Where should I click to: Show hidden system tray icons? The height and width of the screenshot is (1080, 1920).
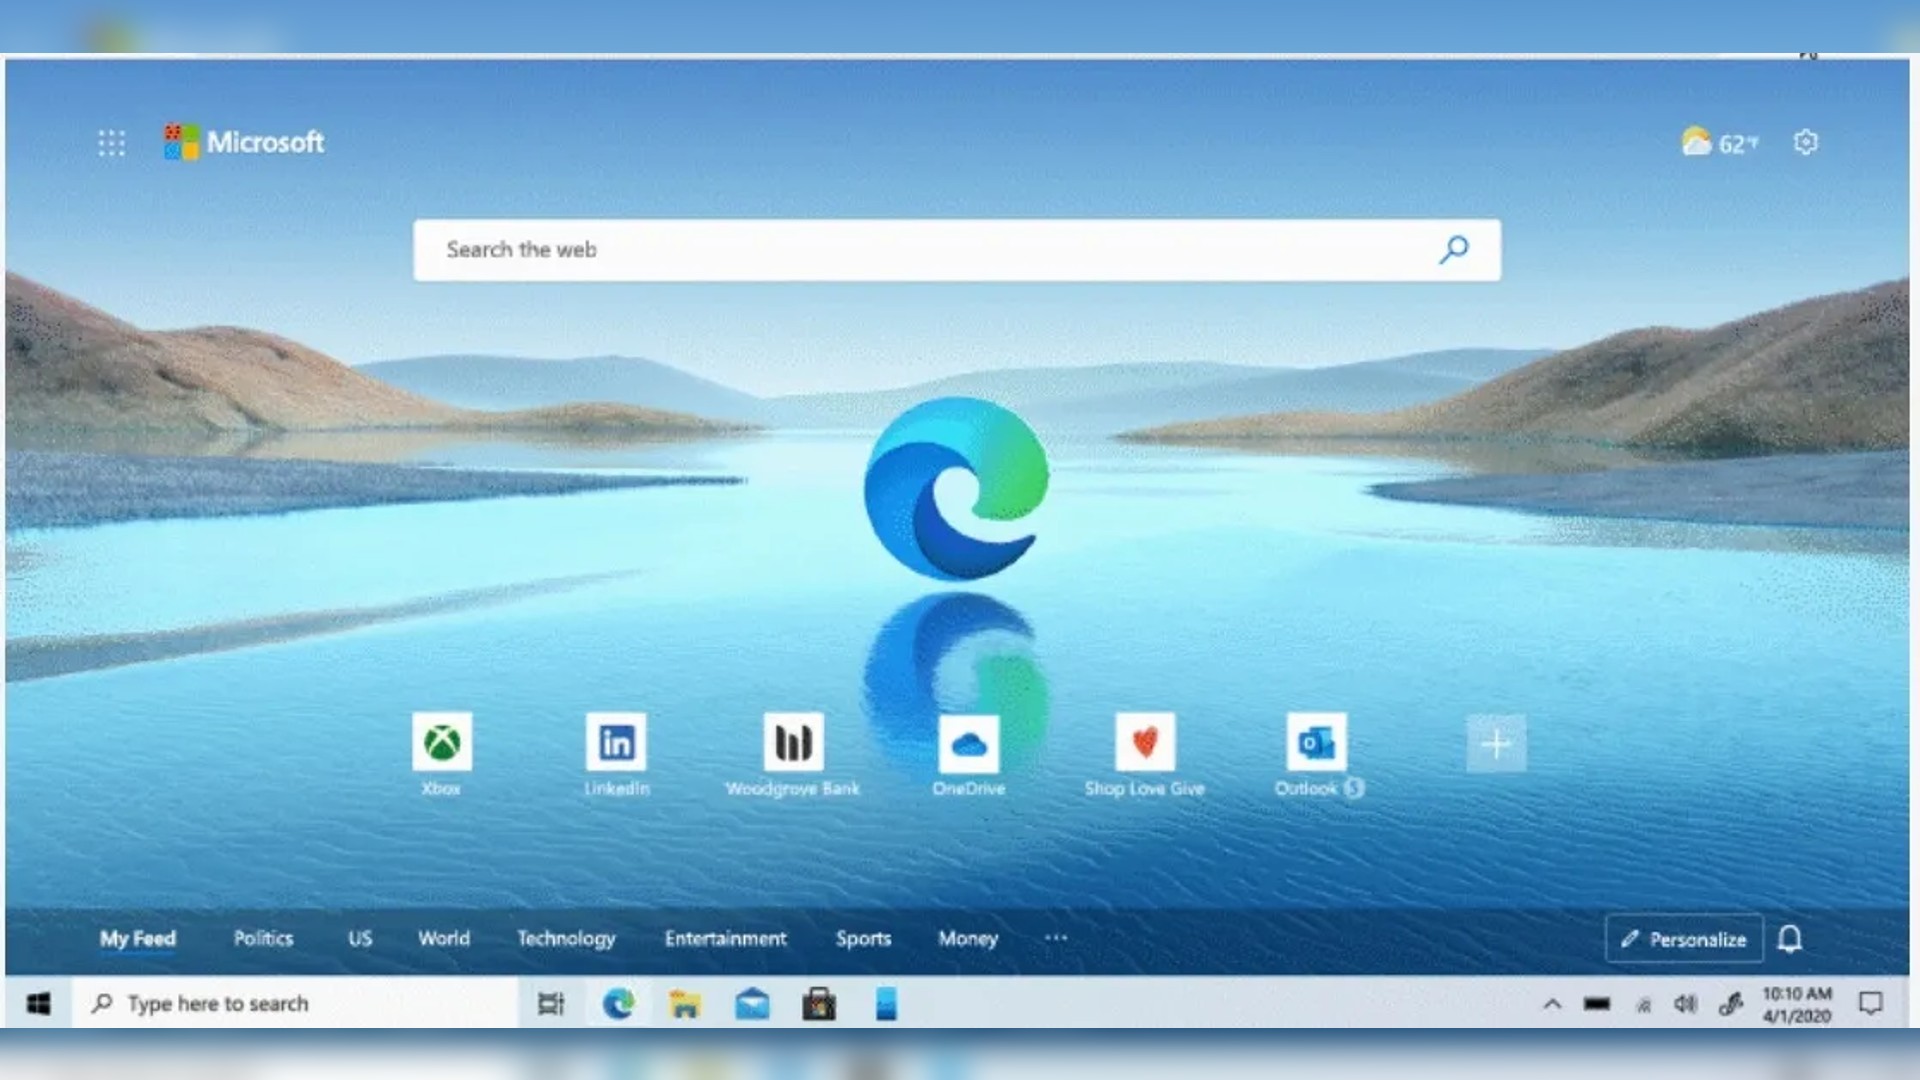pyautogui.click(x=1551, y=1004)
